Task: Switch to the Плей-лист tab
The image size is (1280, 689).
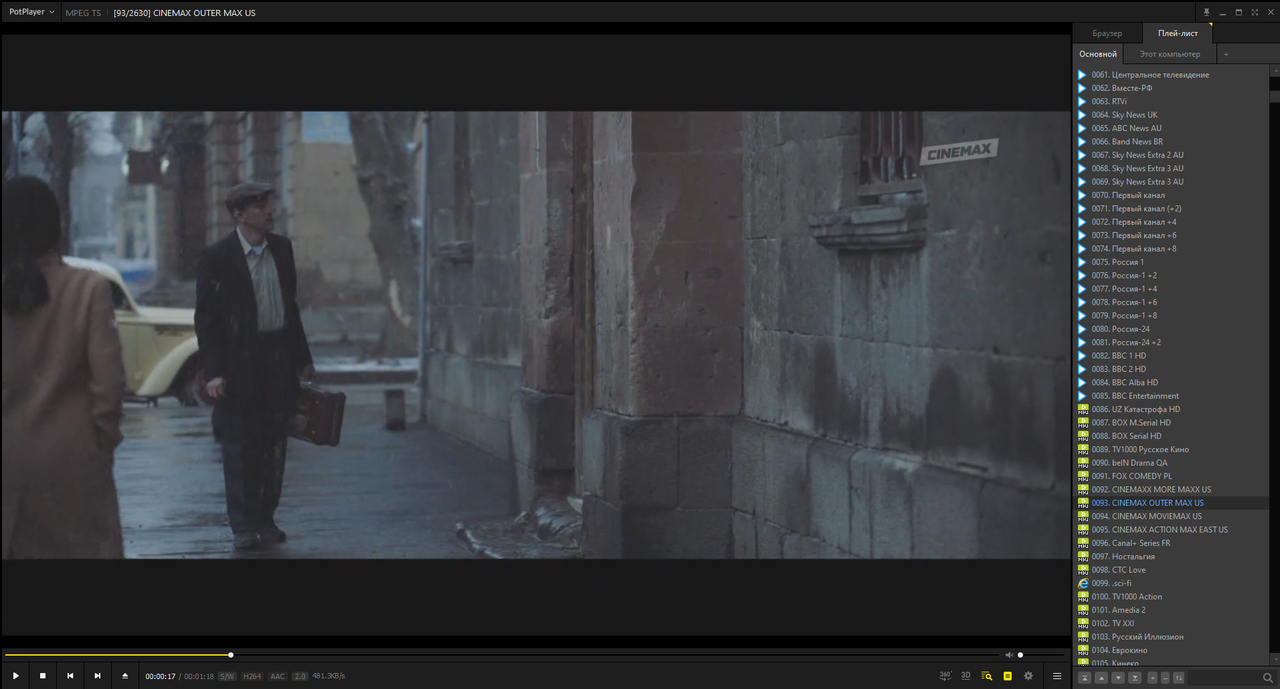Action: (x=1178, y=34)
